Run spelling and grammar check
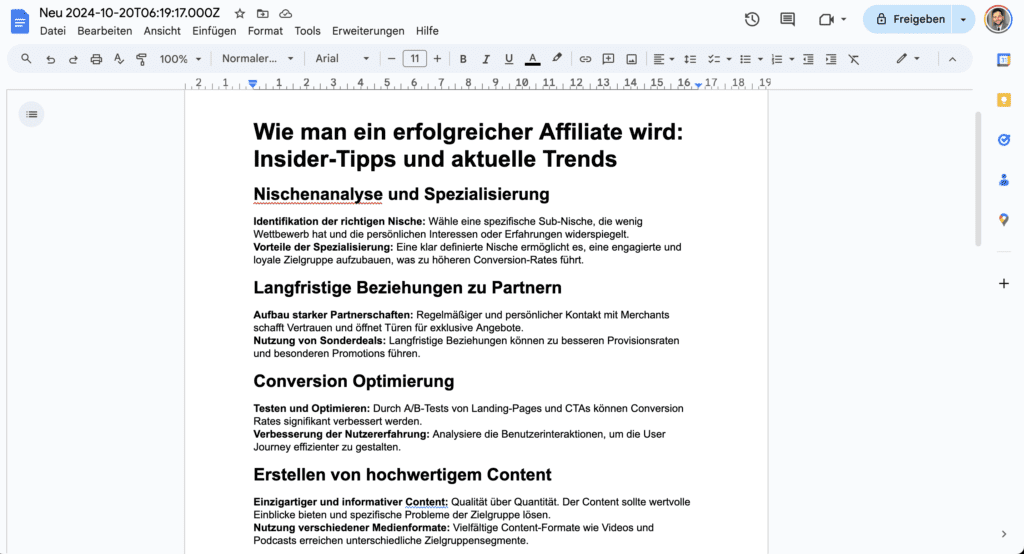The image size is (1024, 554). point(119,59)
